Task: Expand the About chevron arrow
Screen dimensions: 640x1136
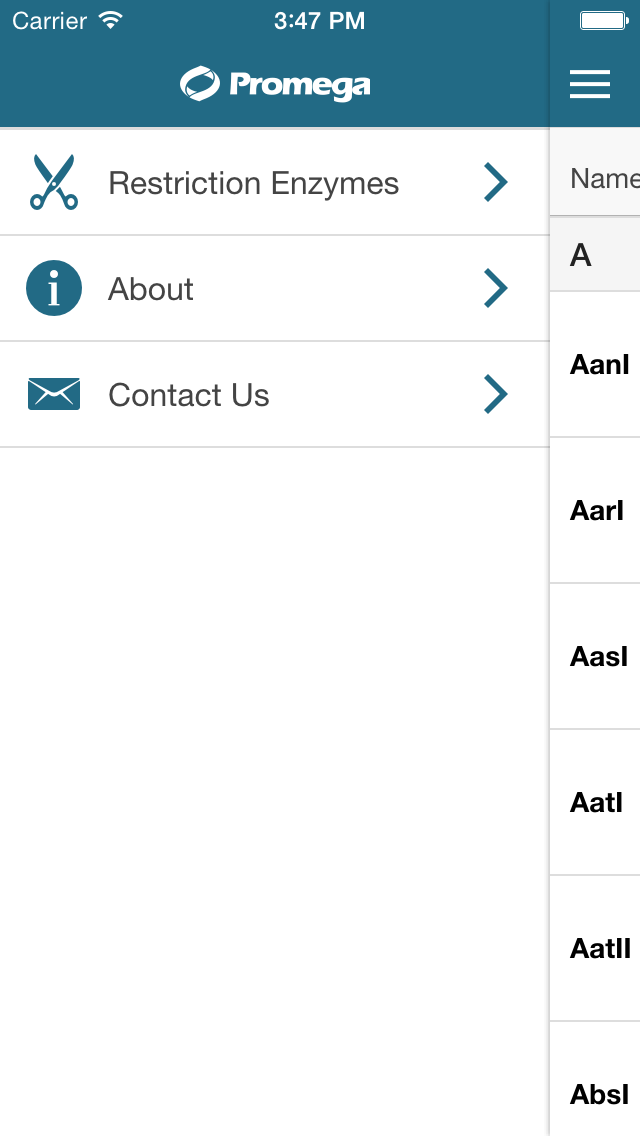Action: pyautogui.click(x=496, y=288)
